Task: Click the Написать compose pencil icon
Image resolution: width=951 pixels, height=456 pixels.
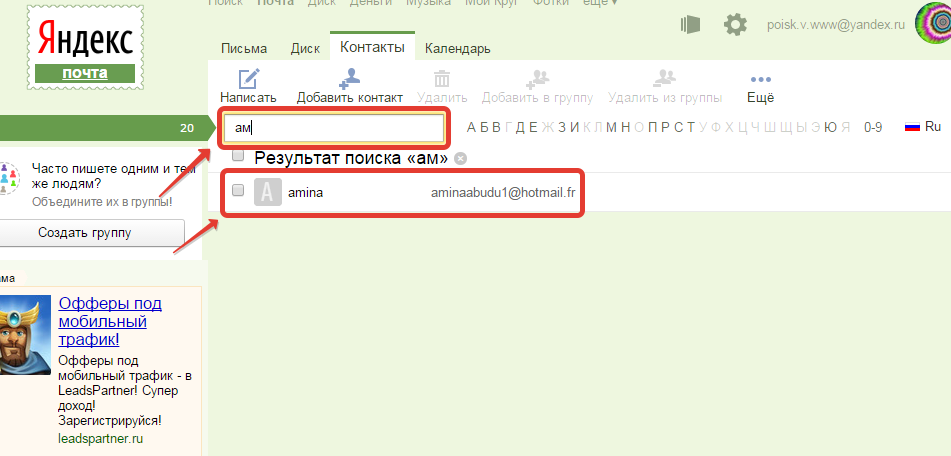Action: tap(248, 78)
